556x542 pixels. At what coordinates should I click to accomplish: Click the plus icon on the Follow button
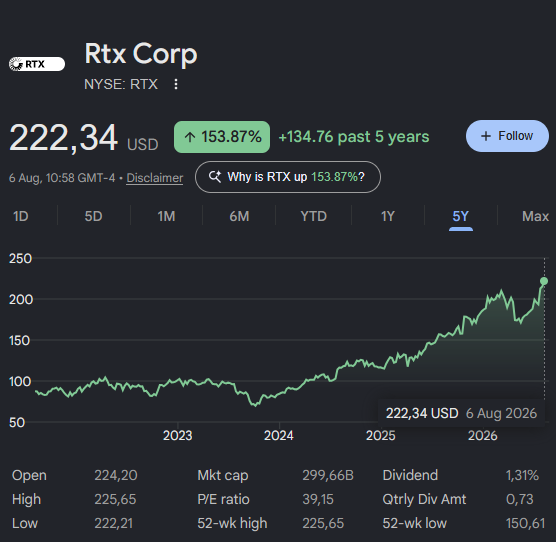pyautogui.click(x=486, y=136)
